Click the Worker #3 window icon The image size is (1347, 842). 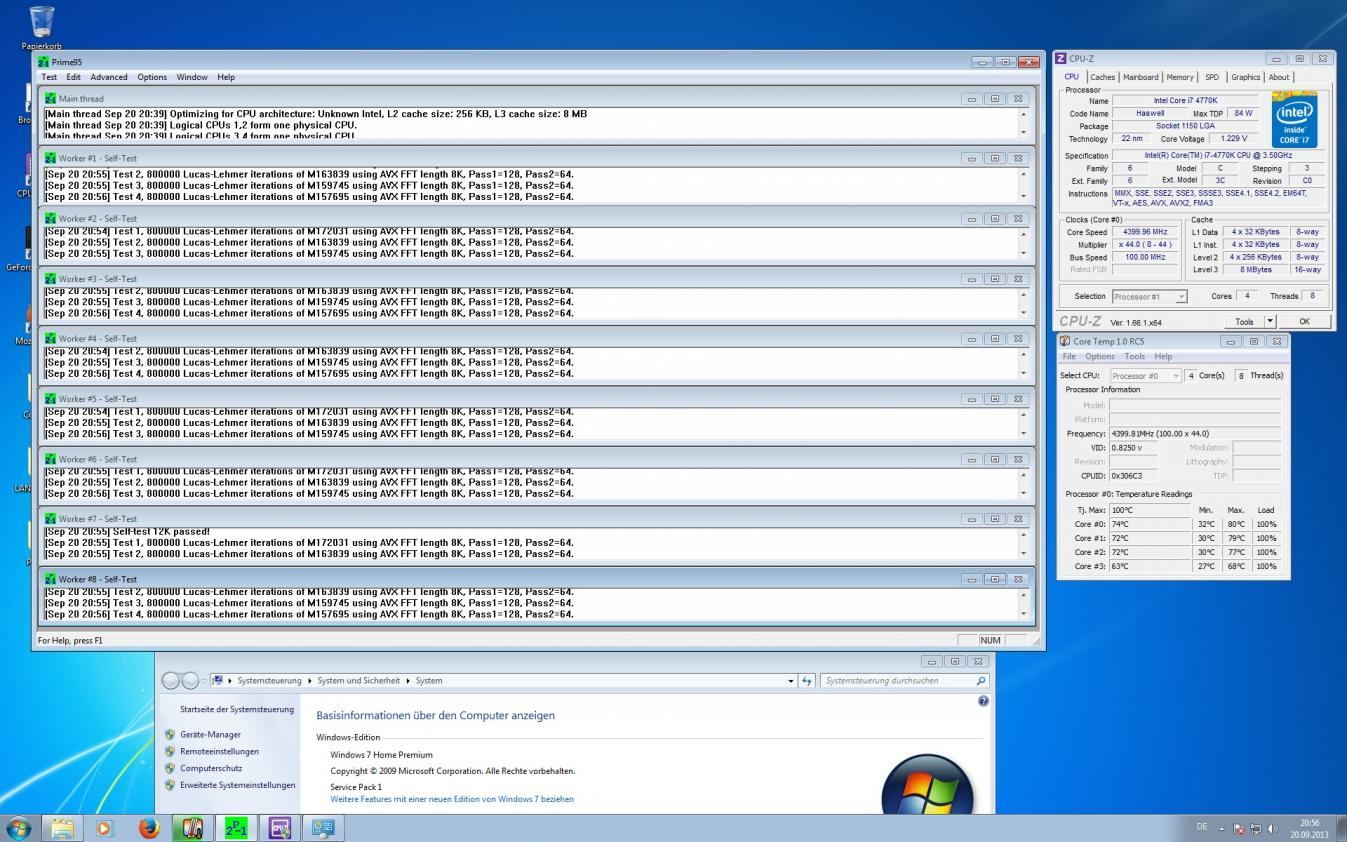(x=51, y=279)
